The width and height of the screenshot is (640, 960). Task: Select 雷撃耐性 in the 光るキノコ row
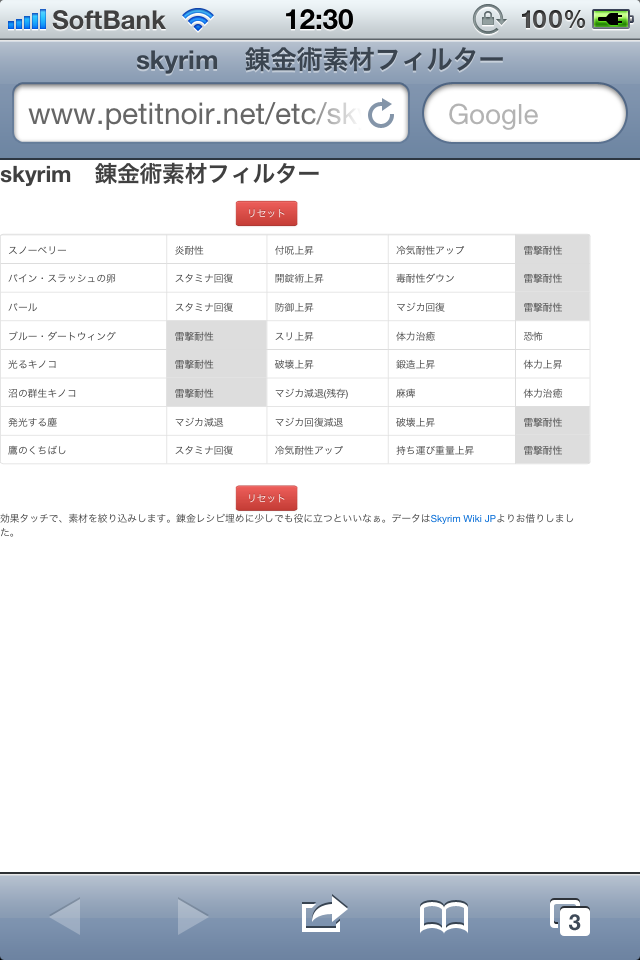[217, 364]
